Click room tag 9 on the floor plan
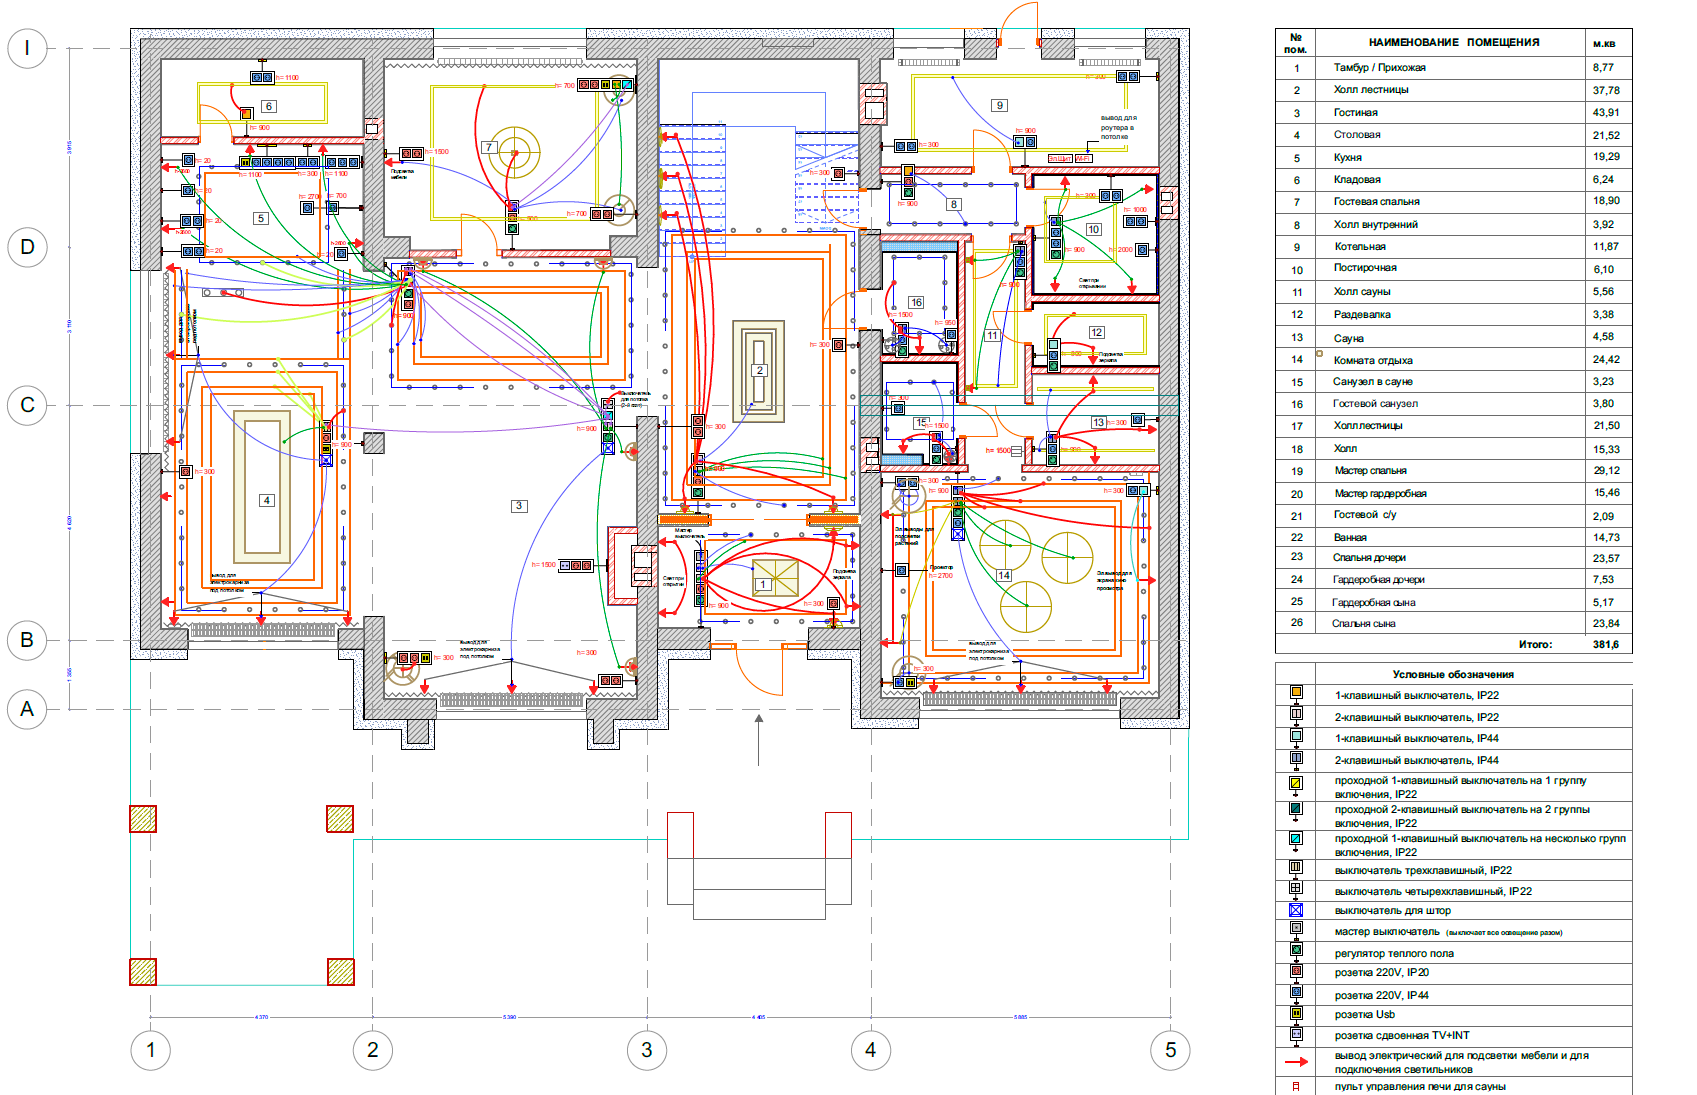 (999, 105)
